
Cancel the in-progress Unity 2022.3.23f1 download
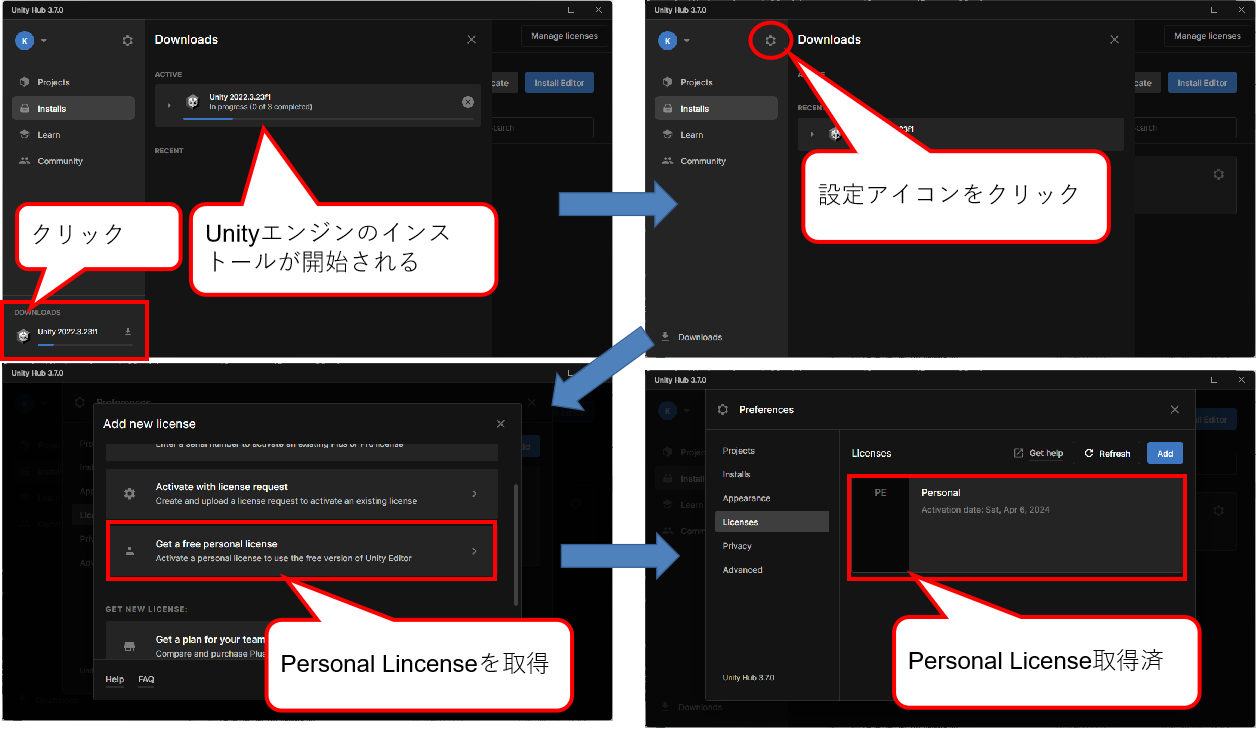tap(468, 102)
